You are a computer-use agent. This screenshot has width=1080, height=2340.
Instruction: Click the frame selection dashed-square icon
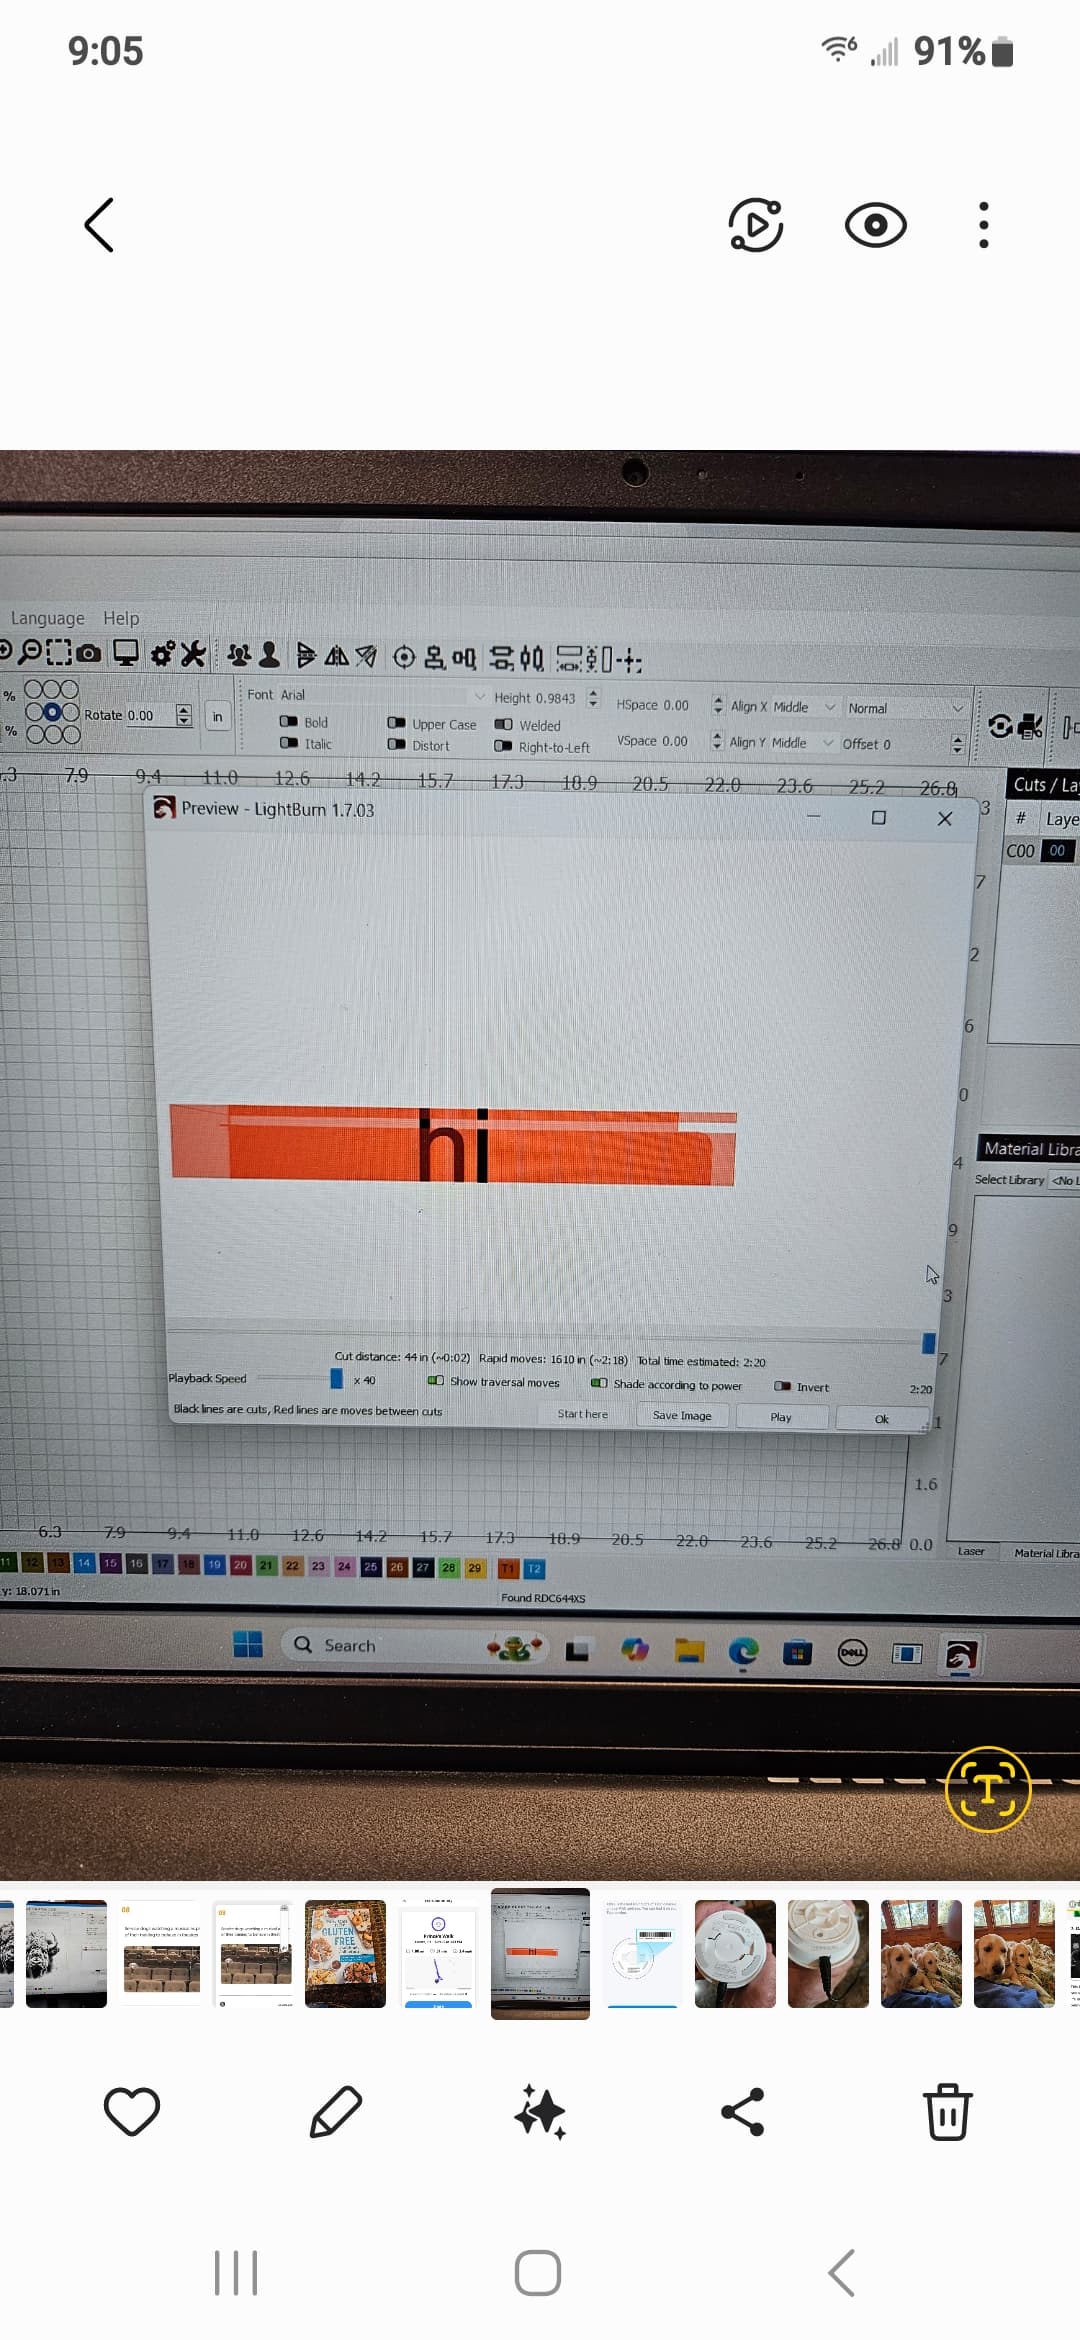[60, 654]
